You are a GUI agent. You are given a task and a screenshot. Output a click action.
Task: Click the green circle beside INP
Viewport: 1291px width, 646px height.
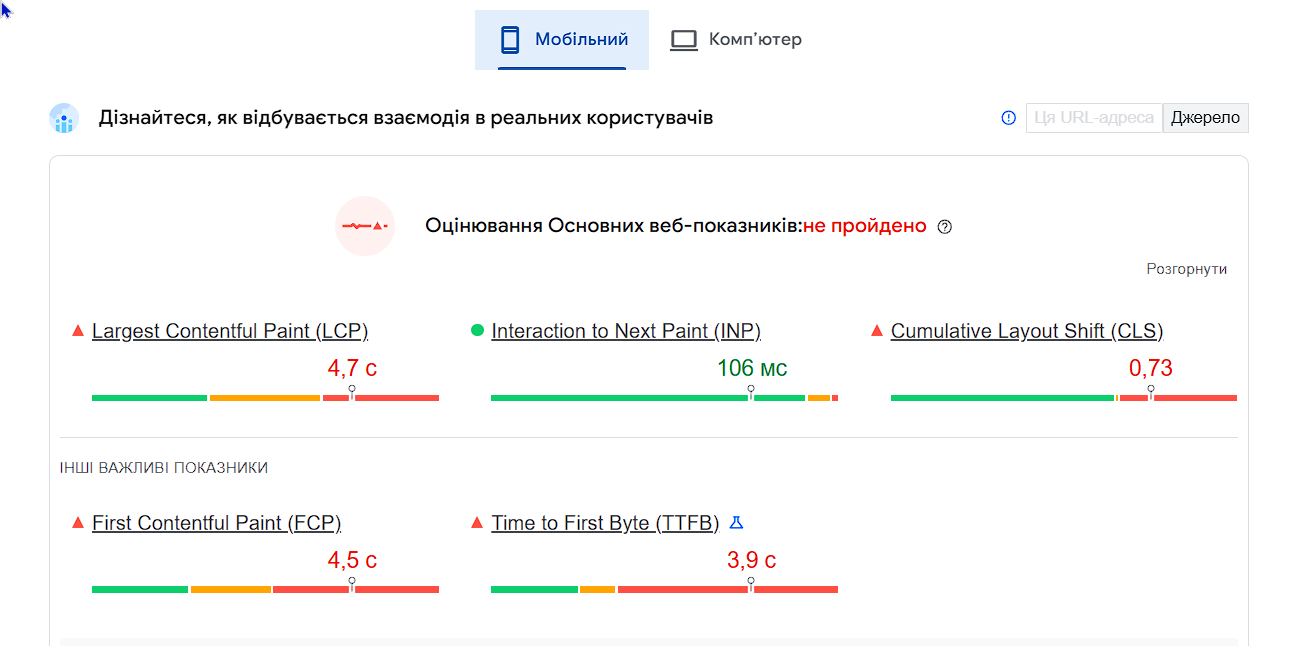[477, 331]
